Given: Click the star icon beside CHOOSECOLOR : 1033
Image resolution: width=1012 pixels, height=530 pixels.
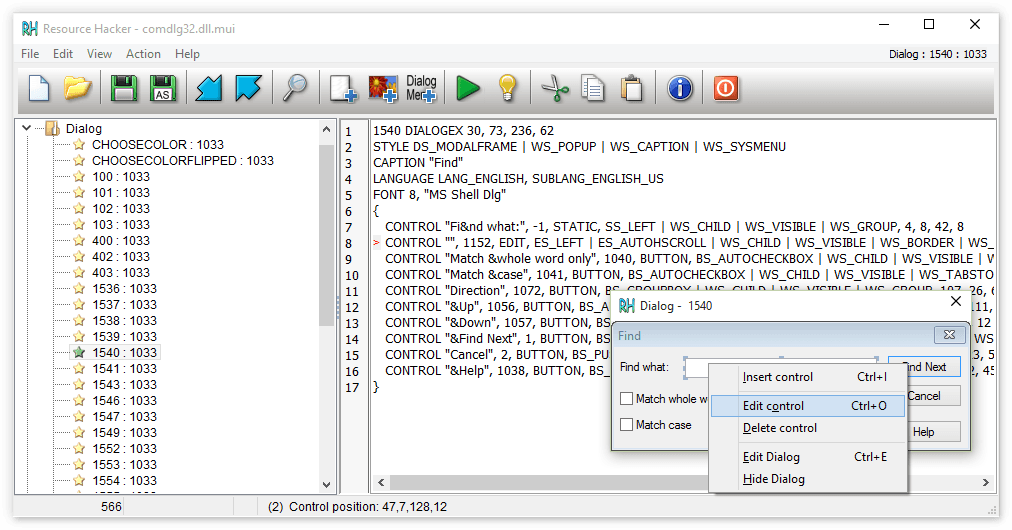Looking at the screenshot, I should [x=79, y=145].
